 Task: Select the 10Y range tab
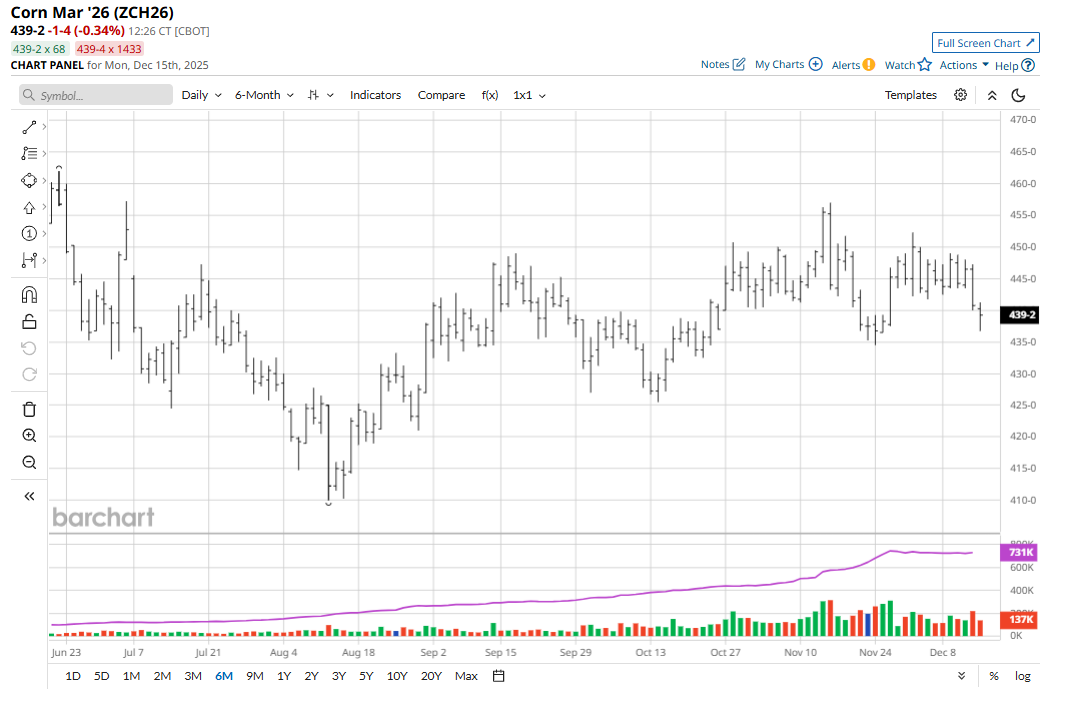397,676
